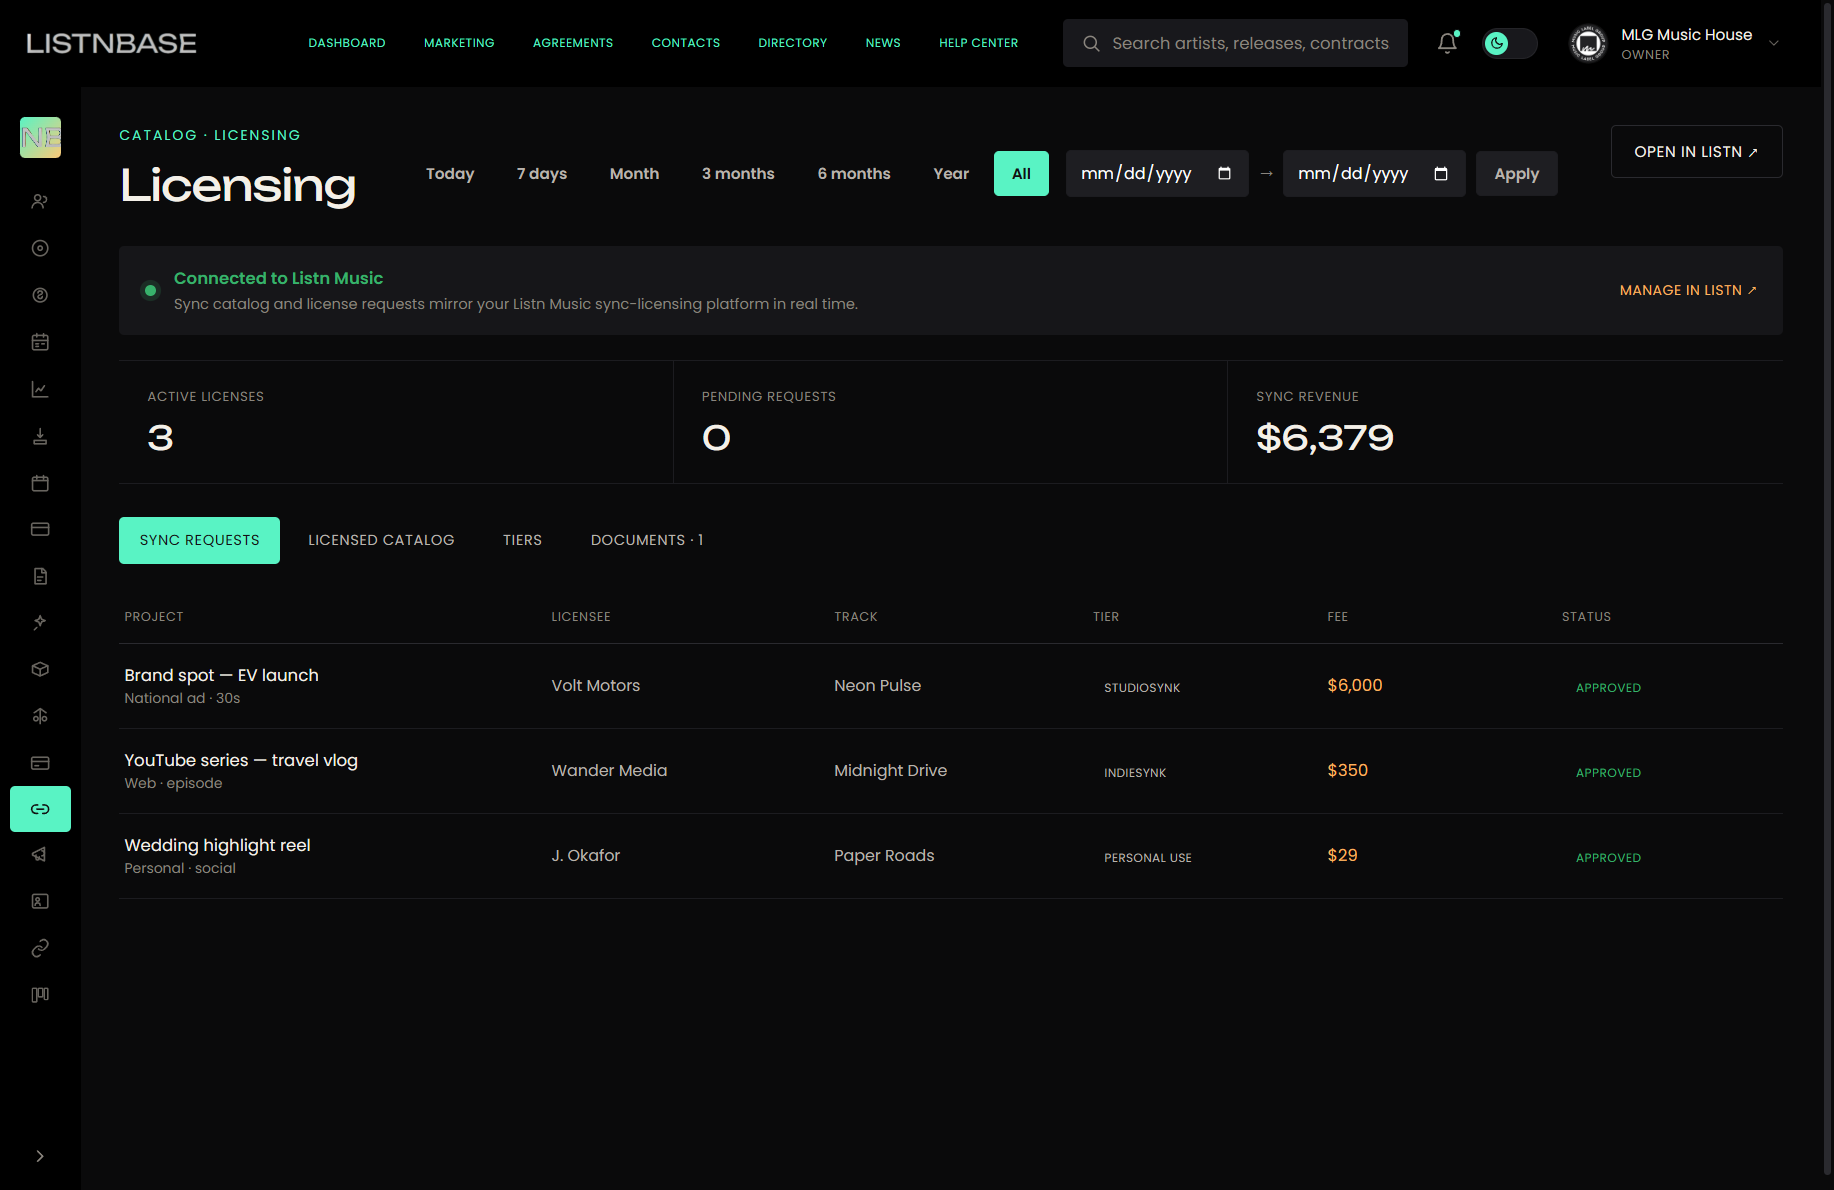Open the blank calendar sidebar icon
The height and width of the screenshot is (1190, 1834).
click(x=40, y=483)
